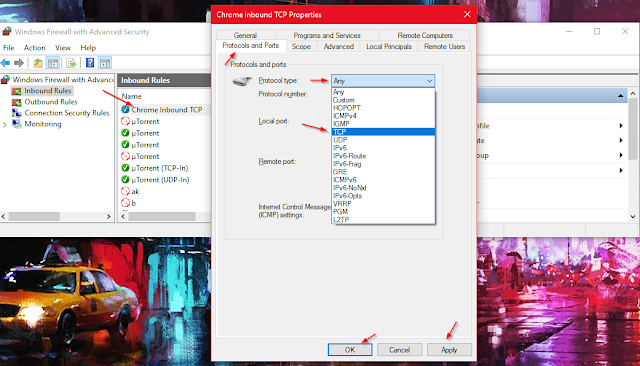Select GRE in the protocol list

[x=383, y=172]
